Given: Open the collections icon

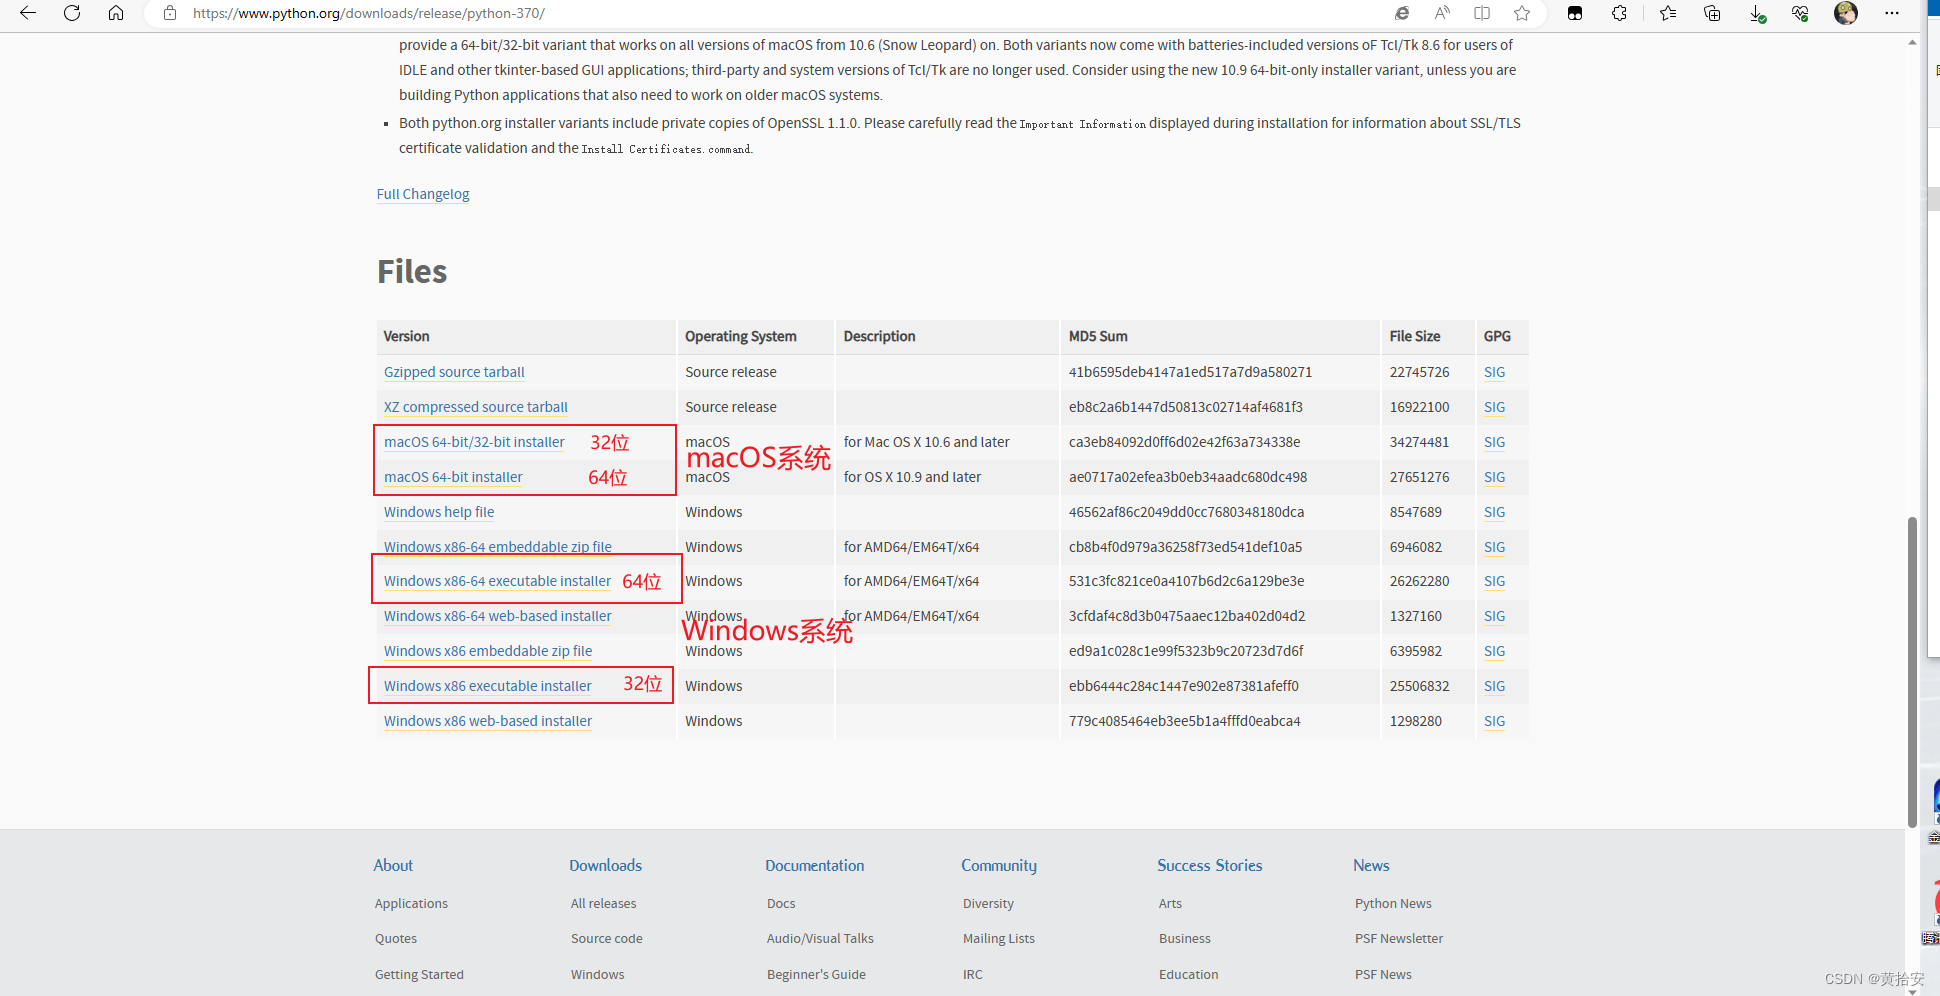Looking at the screenshot, I should [1712, 13].
